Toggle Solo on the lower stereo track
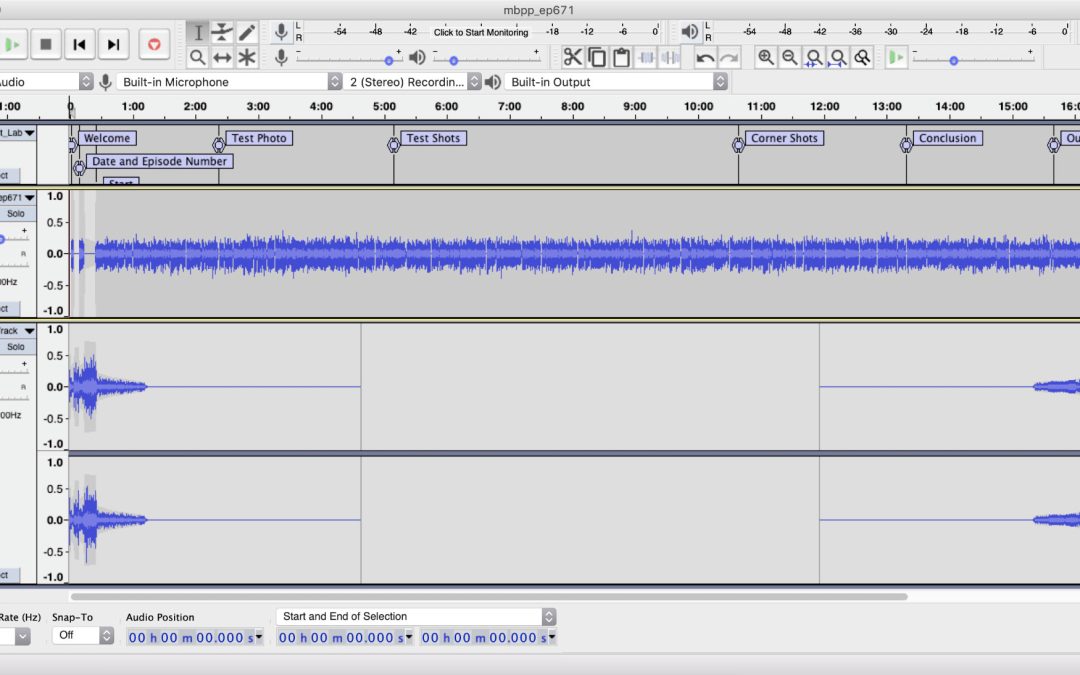The image size is (1080, 675). click(x=16, y=347)
